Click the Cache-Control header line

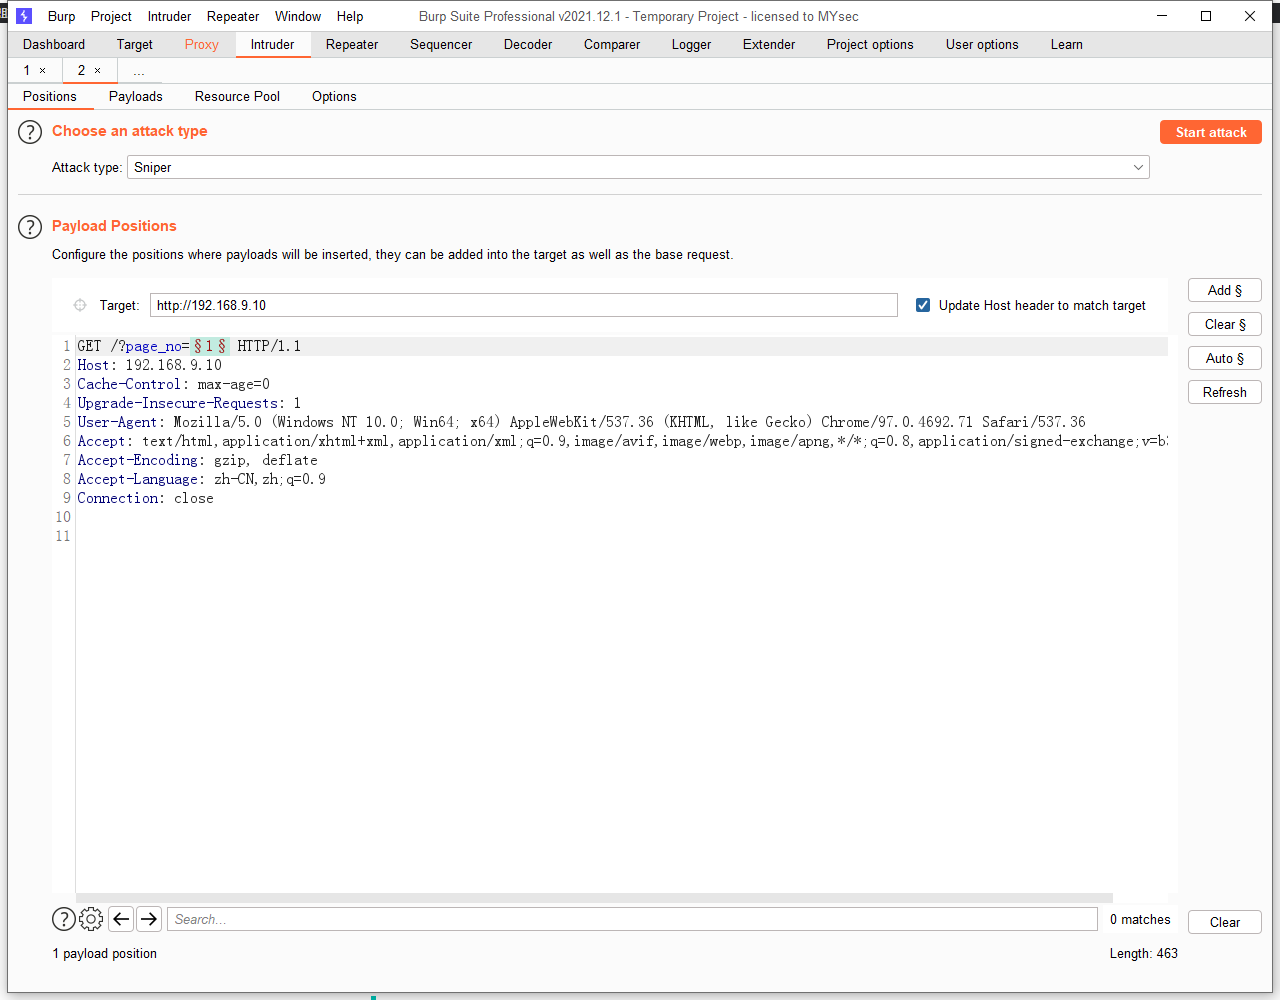[174, 384]
